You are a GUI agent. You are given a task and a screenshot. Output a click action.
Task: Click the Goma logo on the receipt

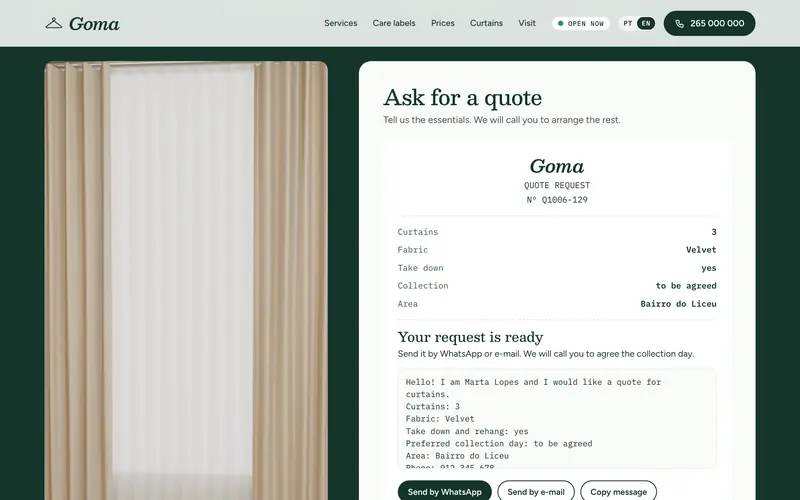pyautogui.click(x=557, y=166)
